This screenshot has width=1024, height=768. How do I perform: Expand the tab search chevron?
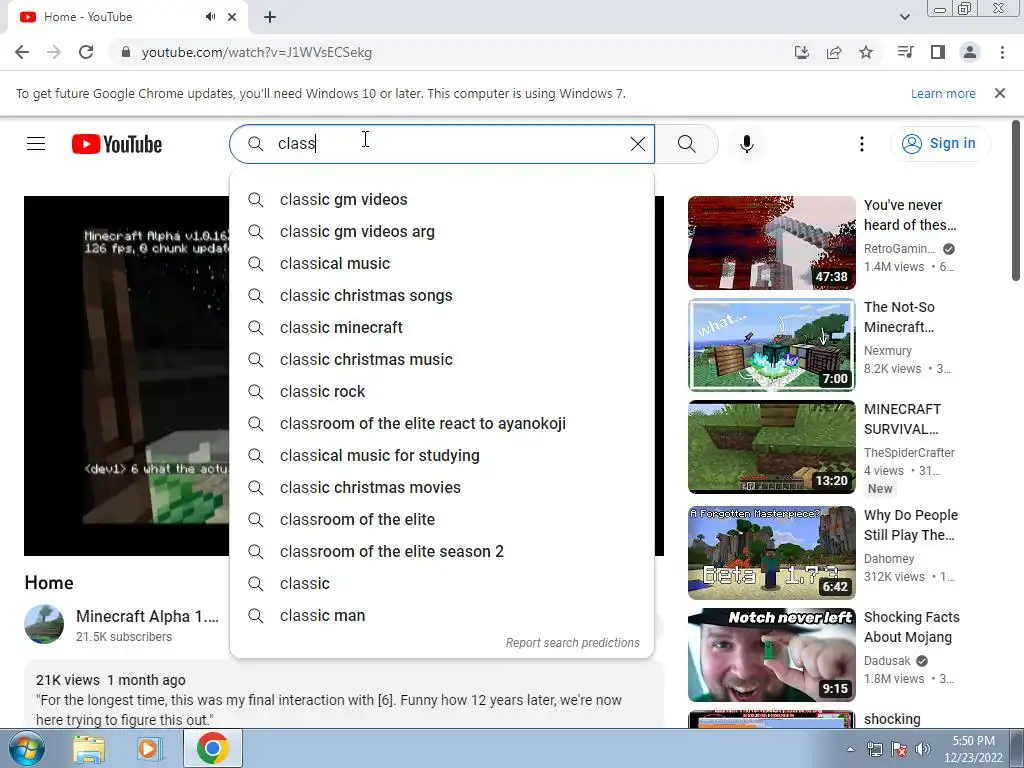(904, 17)
